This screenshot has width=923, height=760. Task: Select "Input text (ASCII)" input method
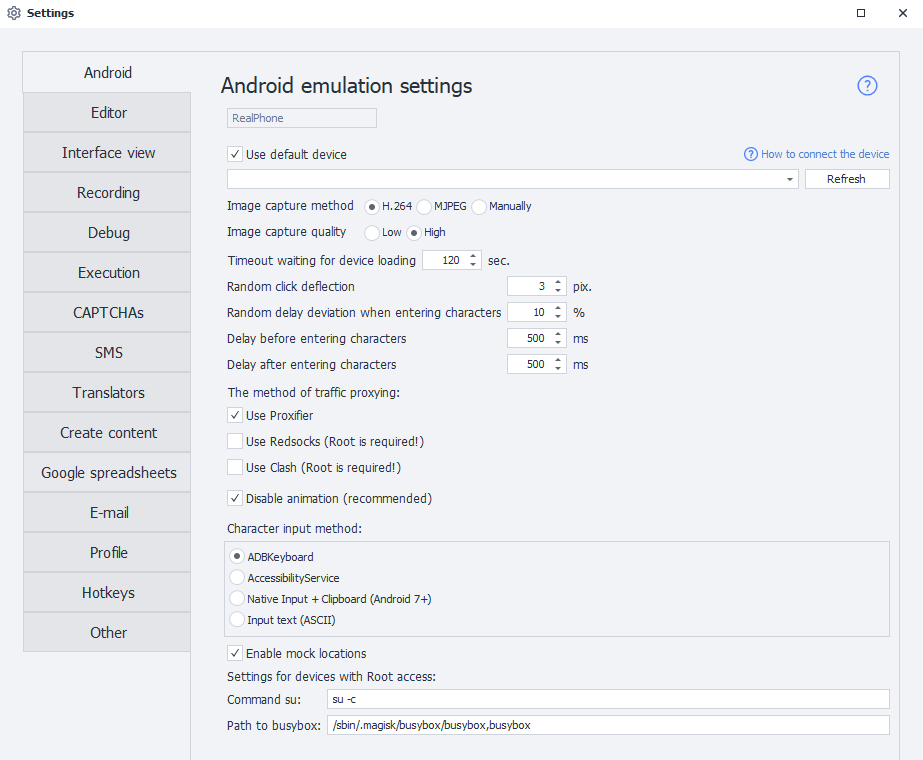(237, 618)
